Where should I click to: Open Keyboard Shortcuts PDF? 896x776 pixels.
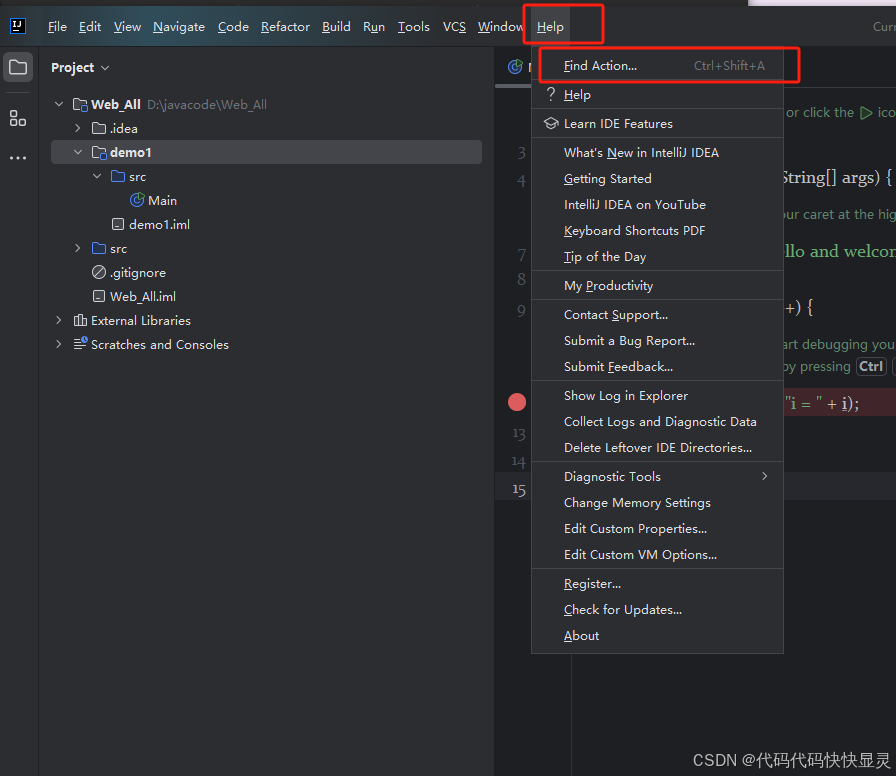tap(657, 230)
